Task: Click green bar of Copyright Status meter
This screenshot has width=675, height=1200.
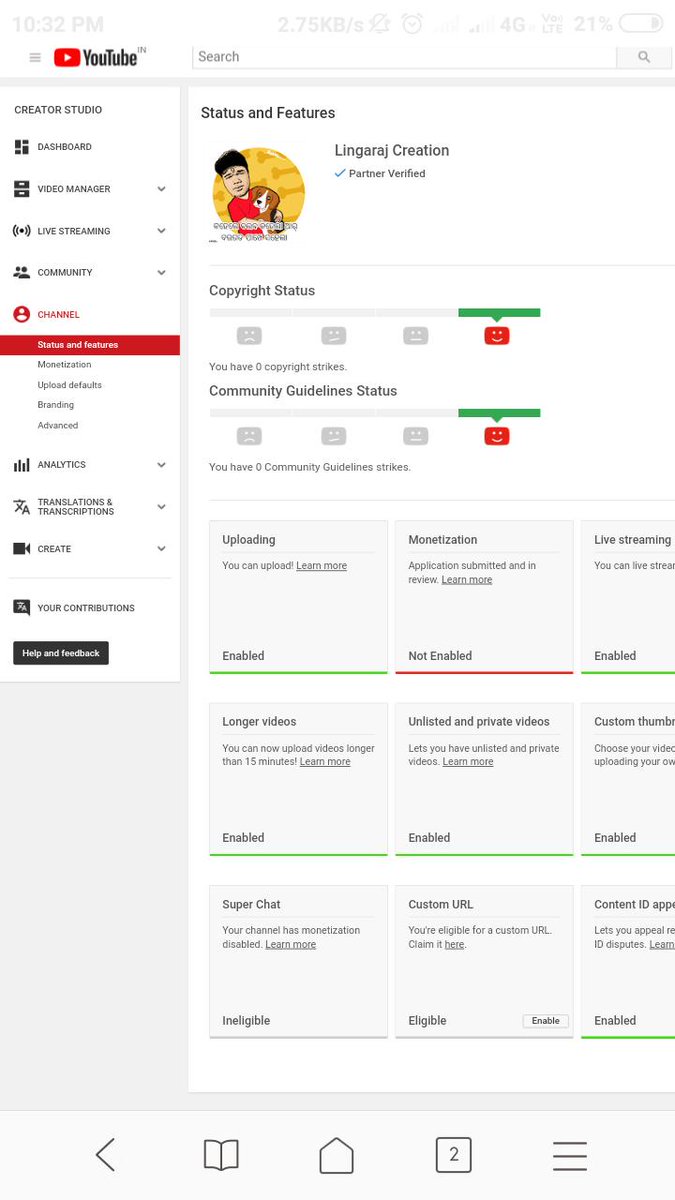Action: click(499, 313)
